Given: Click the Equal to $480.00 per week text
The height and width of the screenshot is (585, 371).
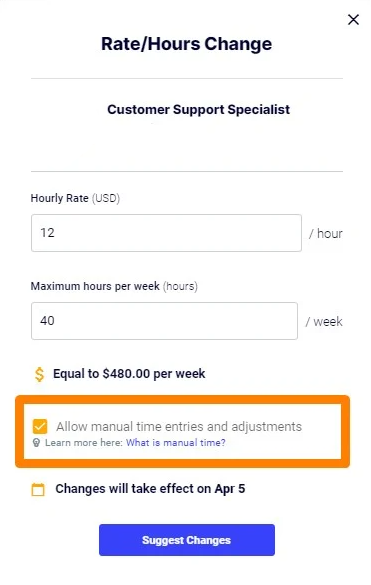Looking at the screenshot, I should click(x=129, y=374).
